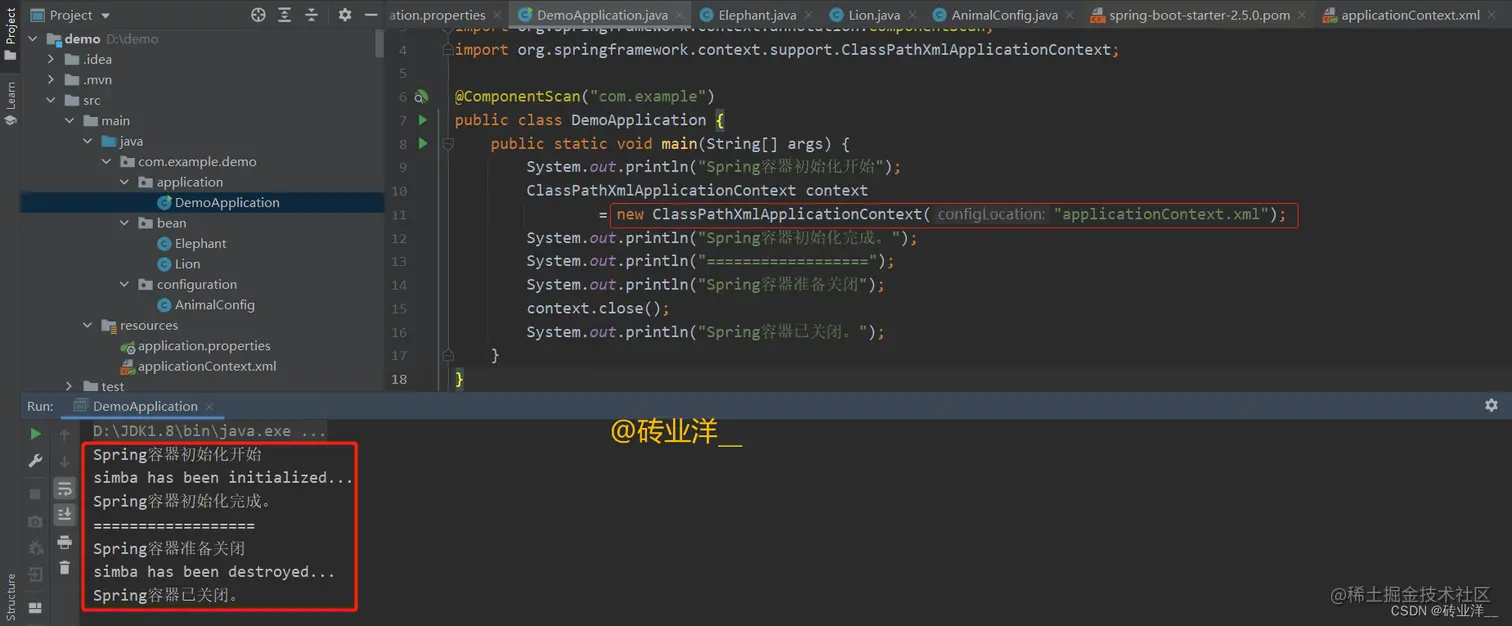Switch to the spring-boot-starter-2.5.0.pom tab
The width and height of the screenshot is (1512, 626).
coord(1199,15)
